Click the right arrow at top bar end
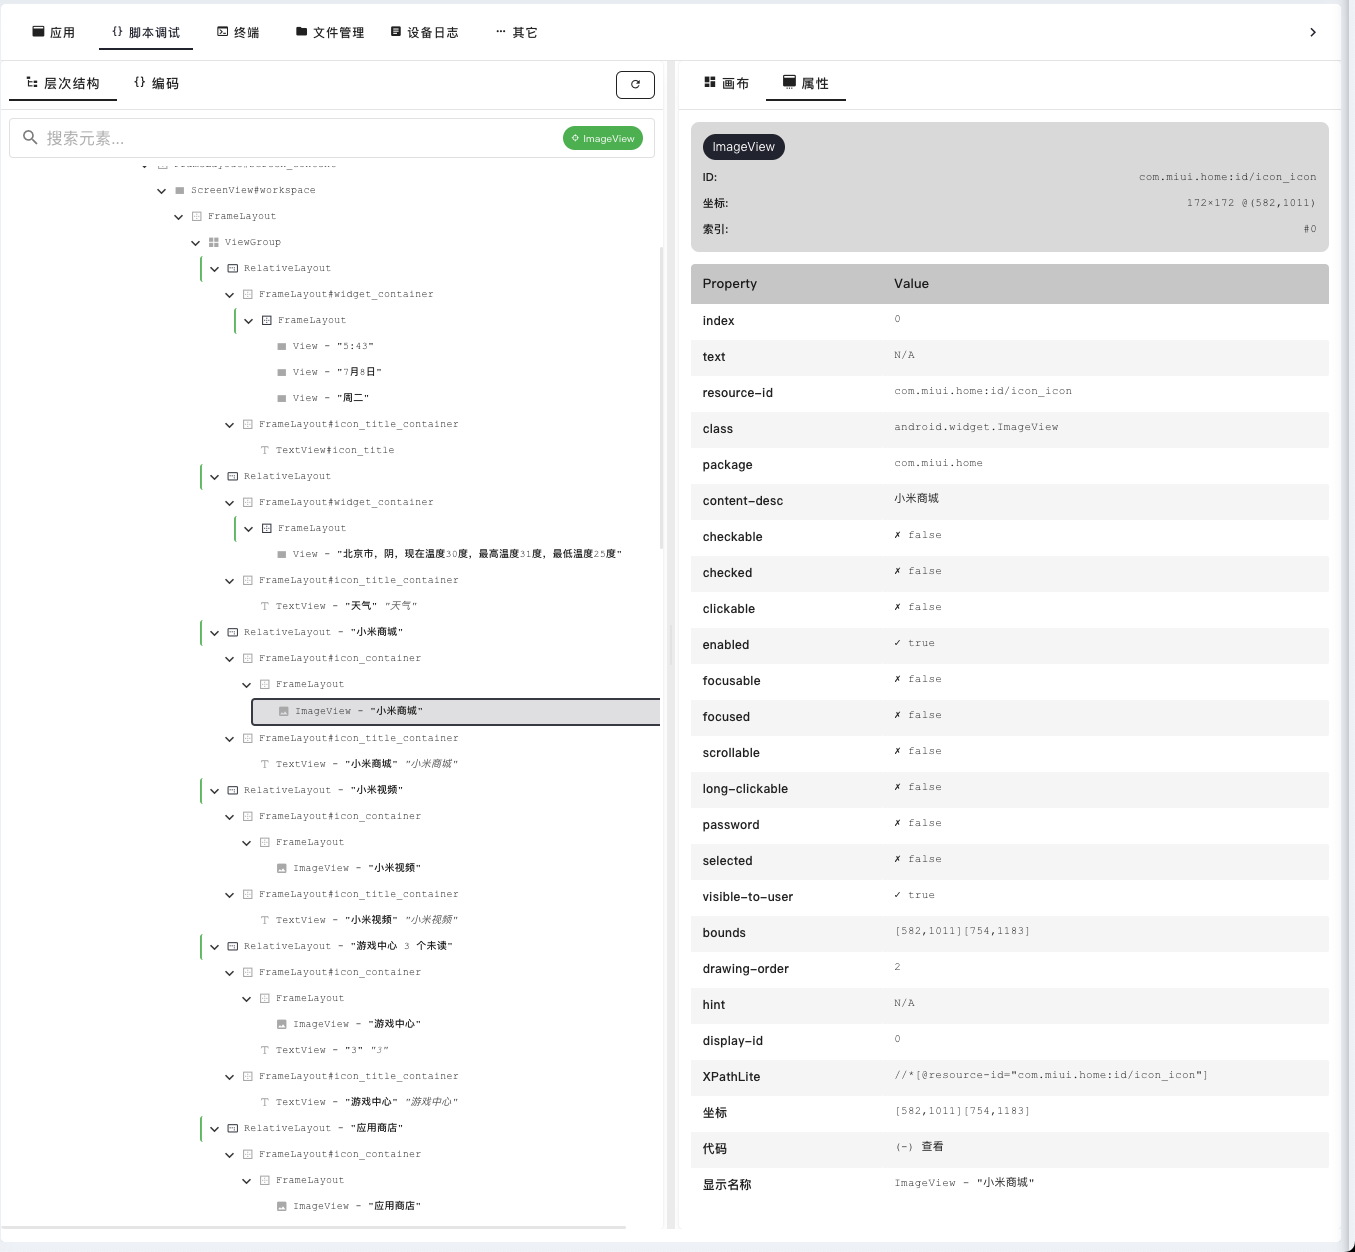 1313,32
